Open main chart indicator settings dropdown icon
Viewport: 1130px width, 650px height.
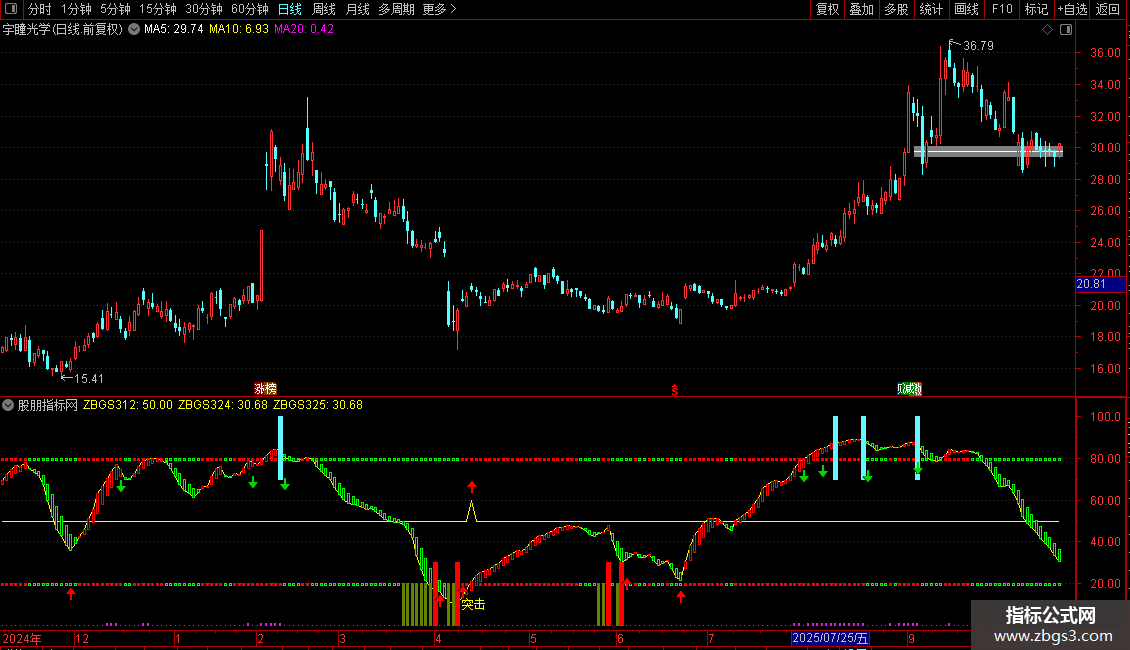[134, 30]
